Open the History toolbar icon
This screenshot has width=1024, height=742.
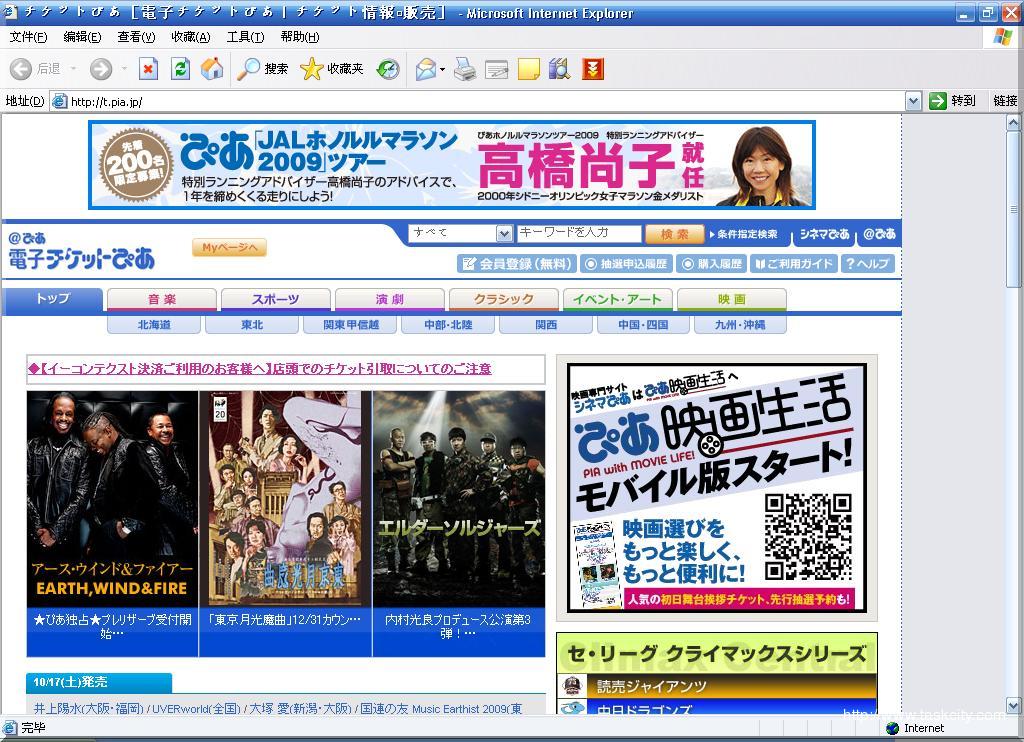tap(388, 69)
